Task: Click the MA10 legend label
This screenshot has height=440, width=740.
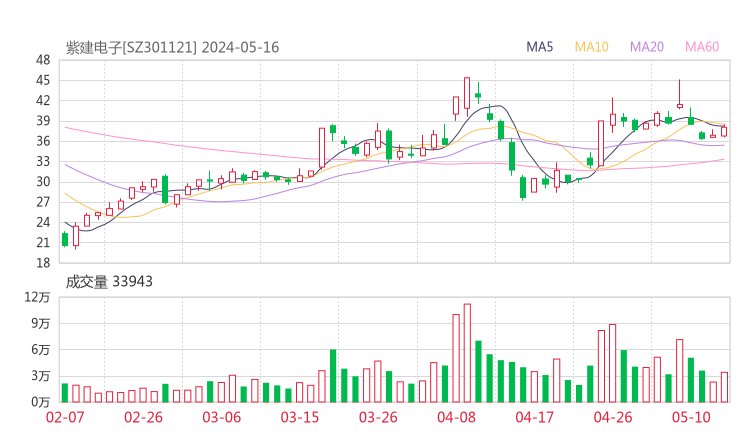Action: [591, 47]
